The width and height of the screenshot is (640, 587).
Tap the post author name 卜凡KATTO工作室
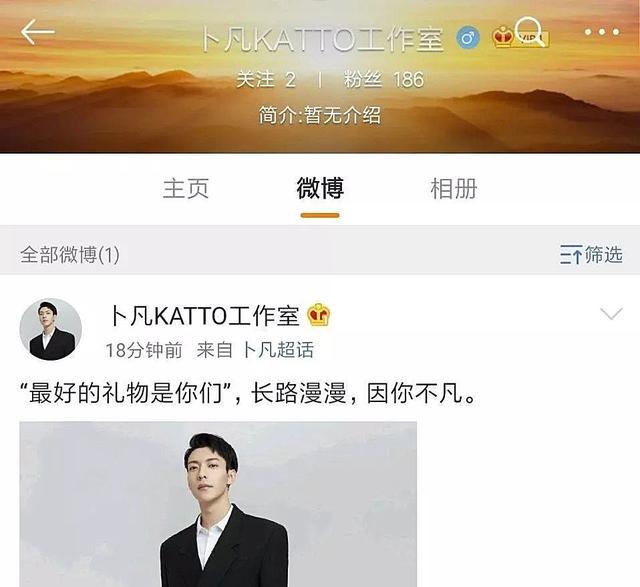[204, 316]
